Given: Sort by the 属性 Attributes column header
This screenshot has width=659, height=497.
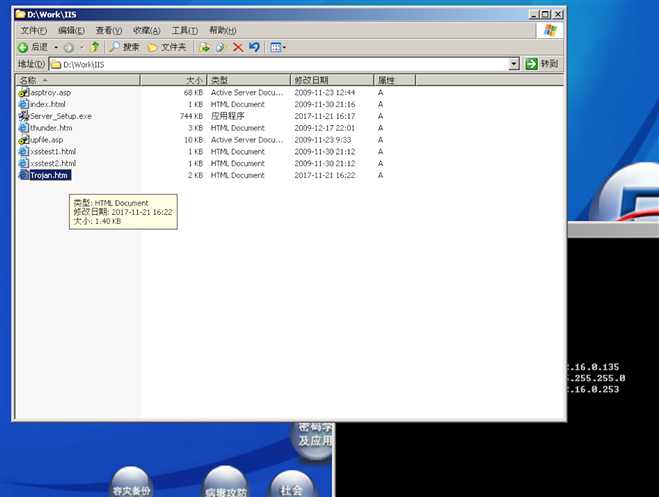Looking at the screenshot, I should click(x=394, y=80).
